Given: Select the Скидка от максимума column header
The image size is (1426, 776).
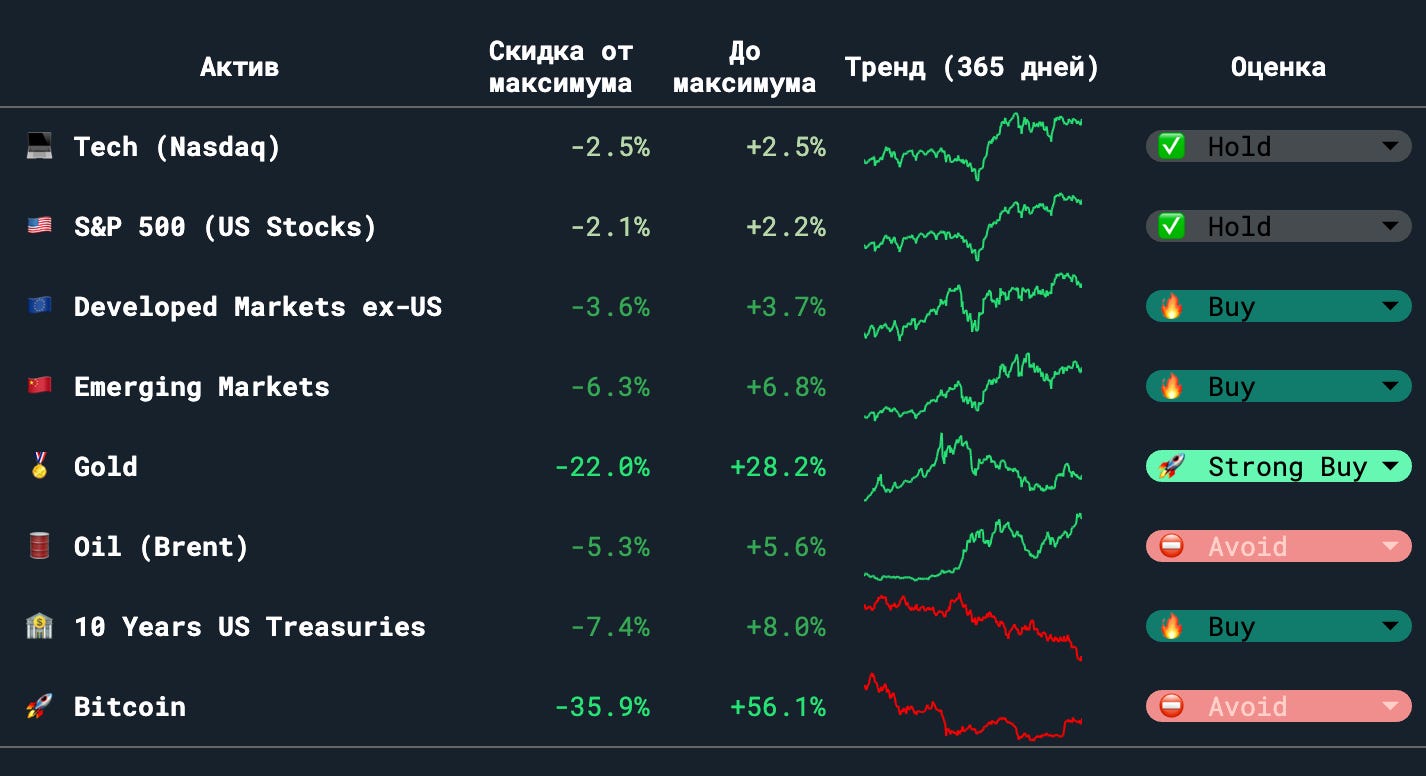Looking at the screenshot, I should click(x=560, y=67).
